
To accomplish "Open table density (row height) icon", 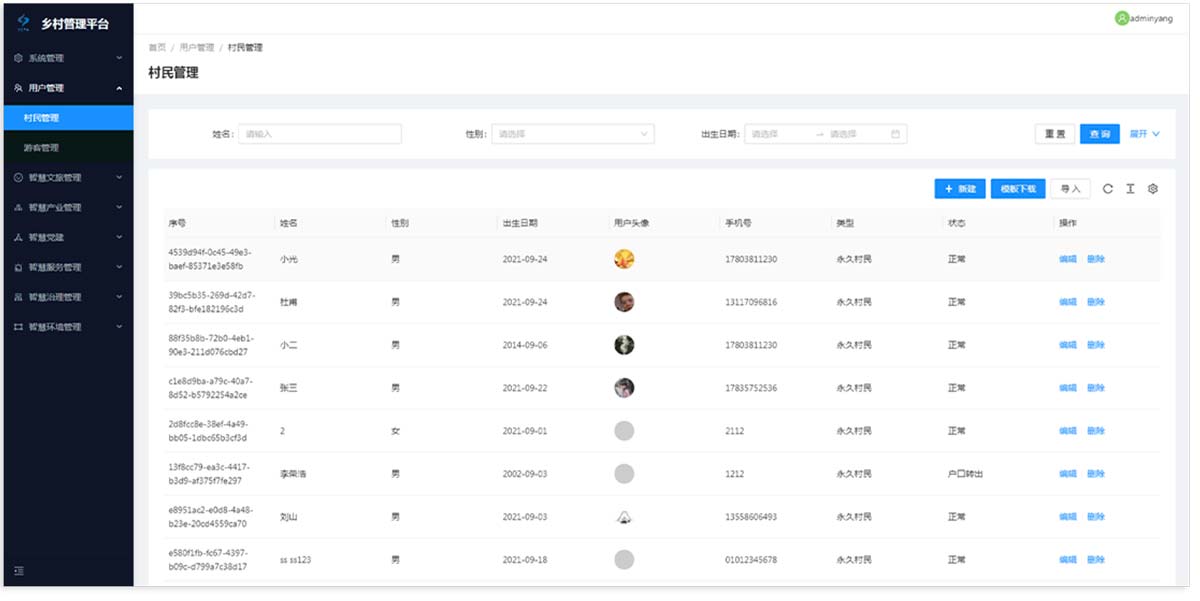I will coord(1130,189).
